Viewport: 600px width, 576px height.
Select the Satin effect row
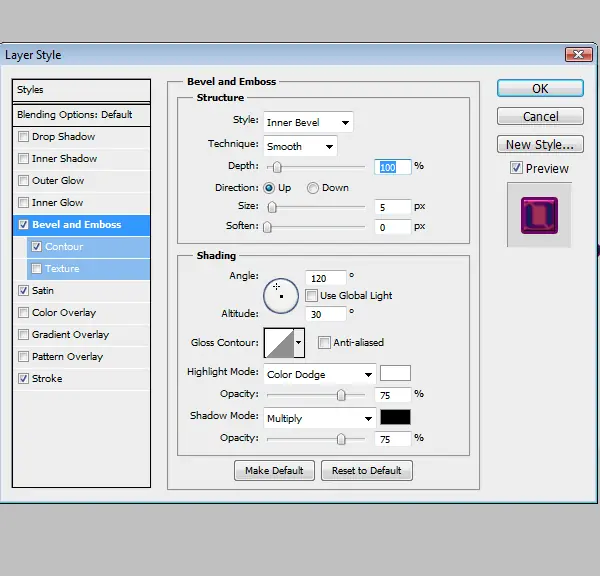coord(81,291)
